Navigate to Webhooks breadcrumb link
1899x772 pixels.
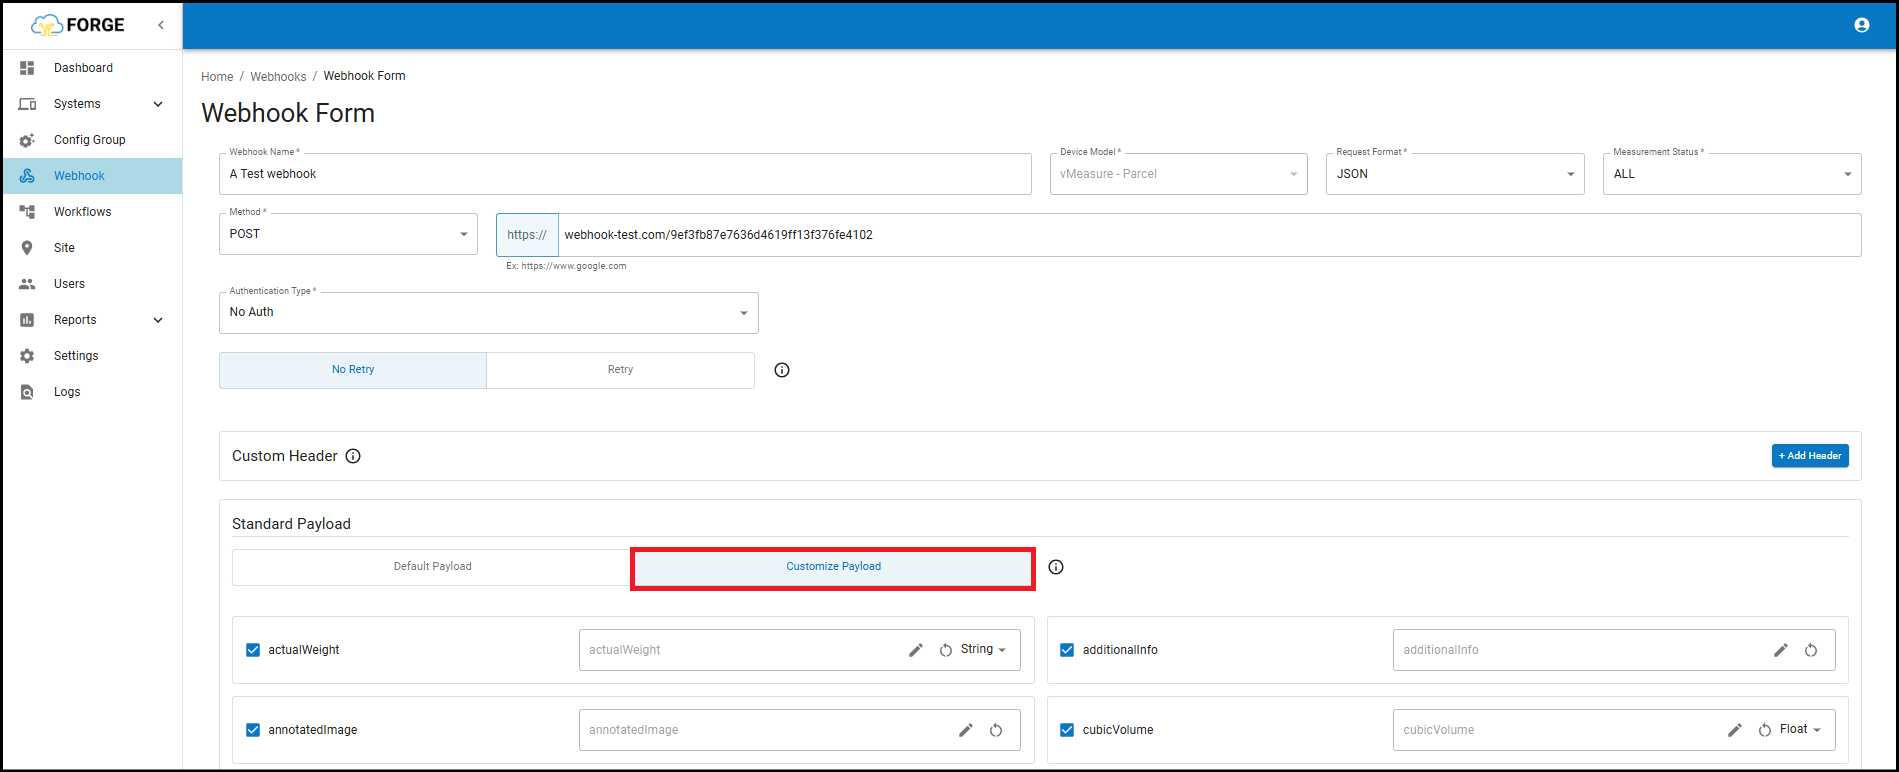[278, 77]
